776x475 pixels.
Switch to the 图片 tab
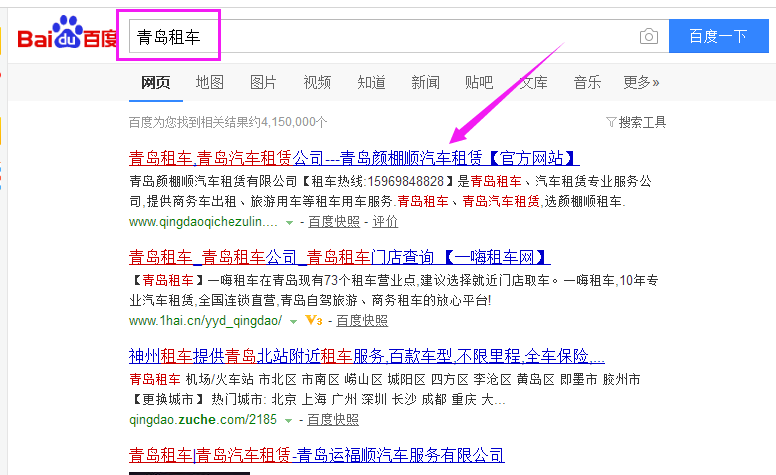[x=263, y=82]
